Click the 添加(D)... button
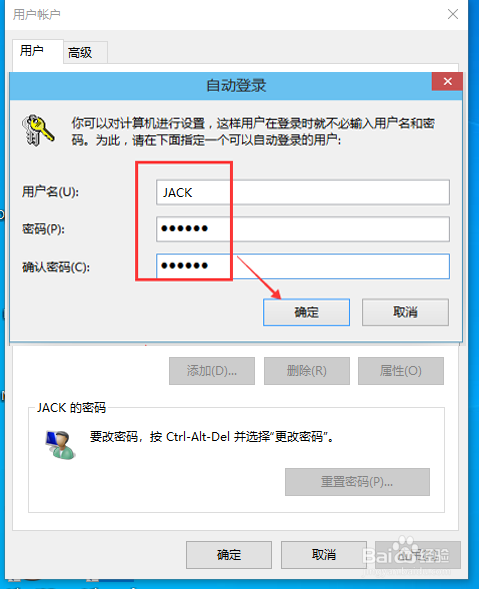Viewport: 479px width, 589px height. point(212,371)
